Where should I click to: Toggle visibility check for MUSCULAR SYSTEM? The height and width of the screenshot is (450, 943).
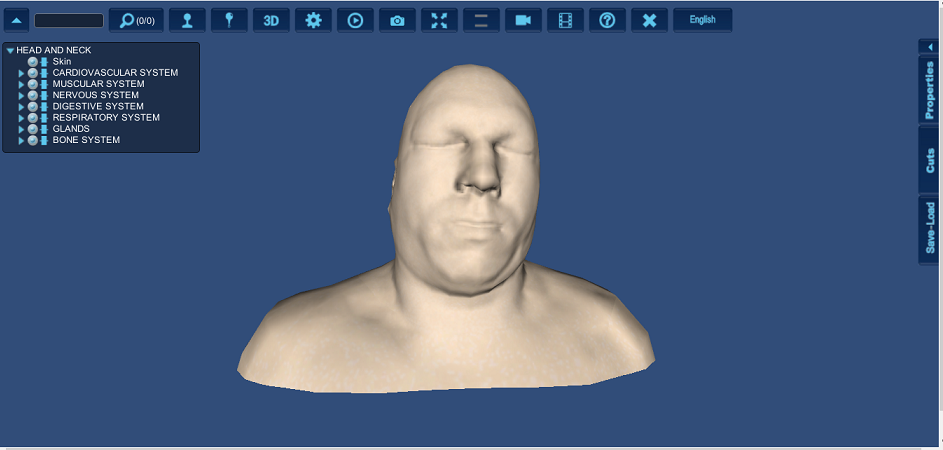tap(32, 84)
